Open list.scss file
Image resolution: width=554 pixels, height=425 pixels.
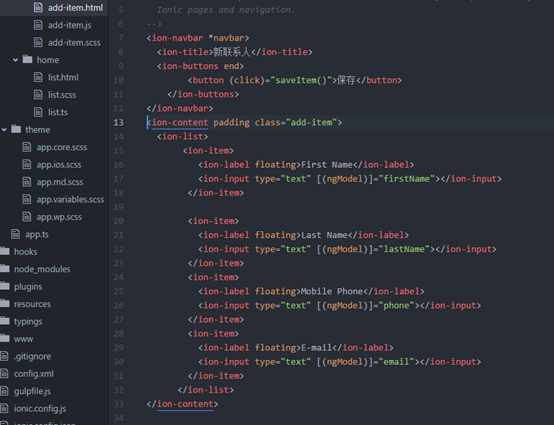[x=62, y=95]
